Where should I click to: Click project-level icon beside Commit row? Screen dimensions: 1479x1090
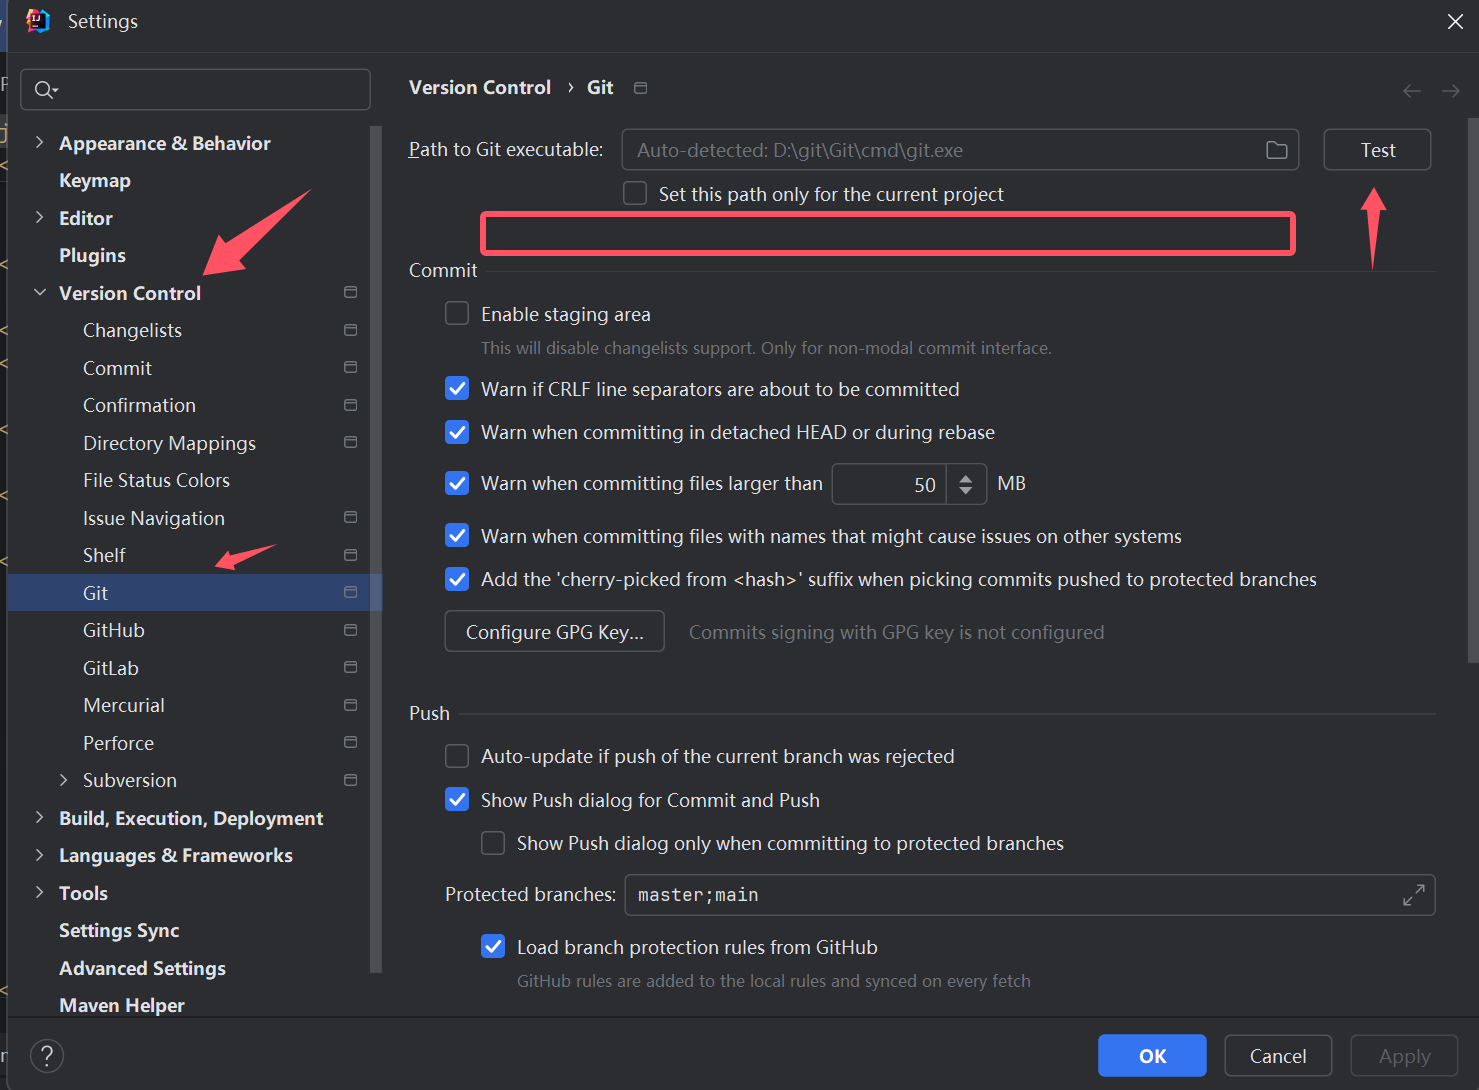click(x=350, y=367)
